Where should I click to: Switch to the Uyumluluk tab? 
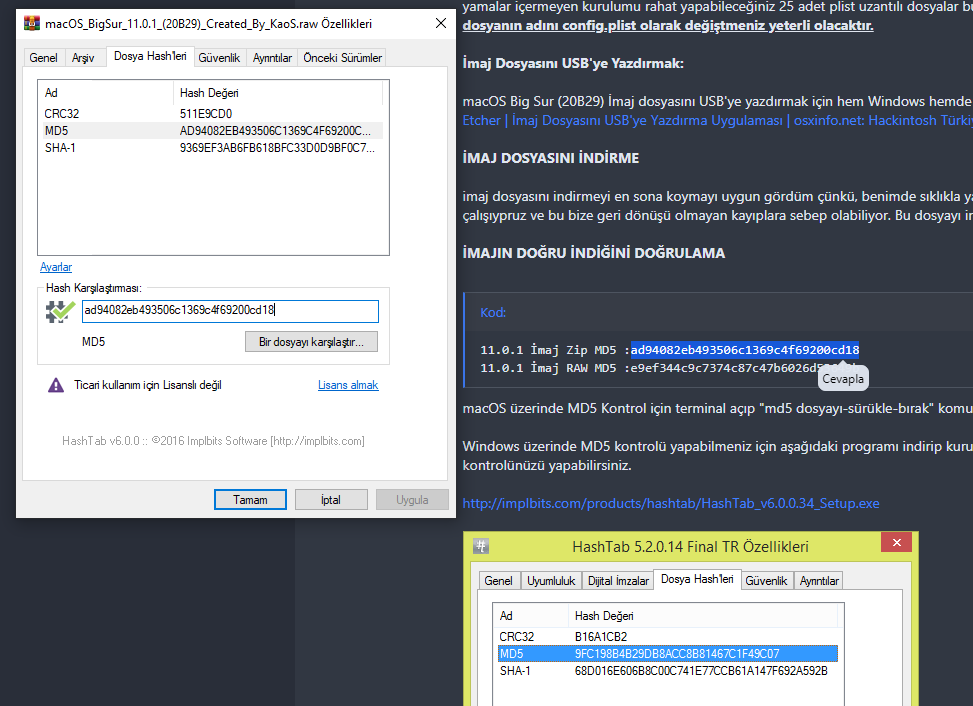(x=551, y=581)
